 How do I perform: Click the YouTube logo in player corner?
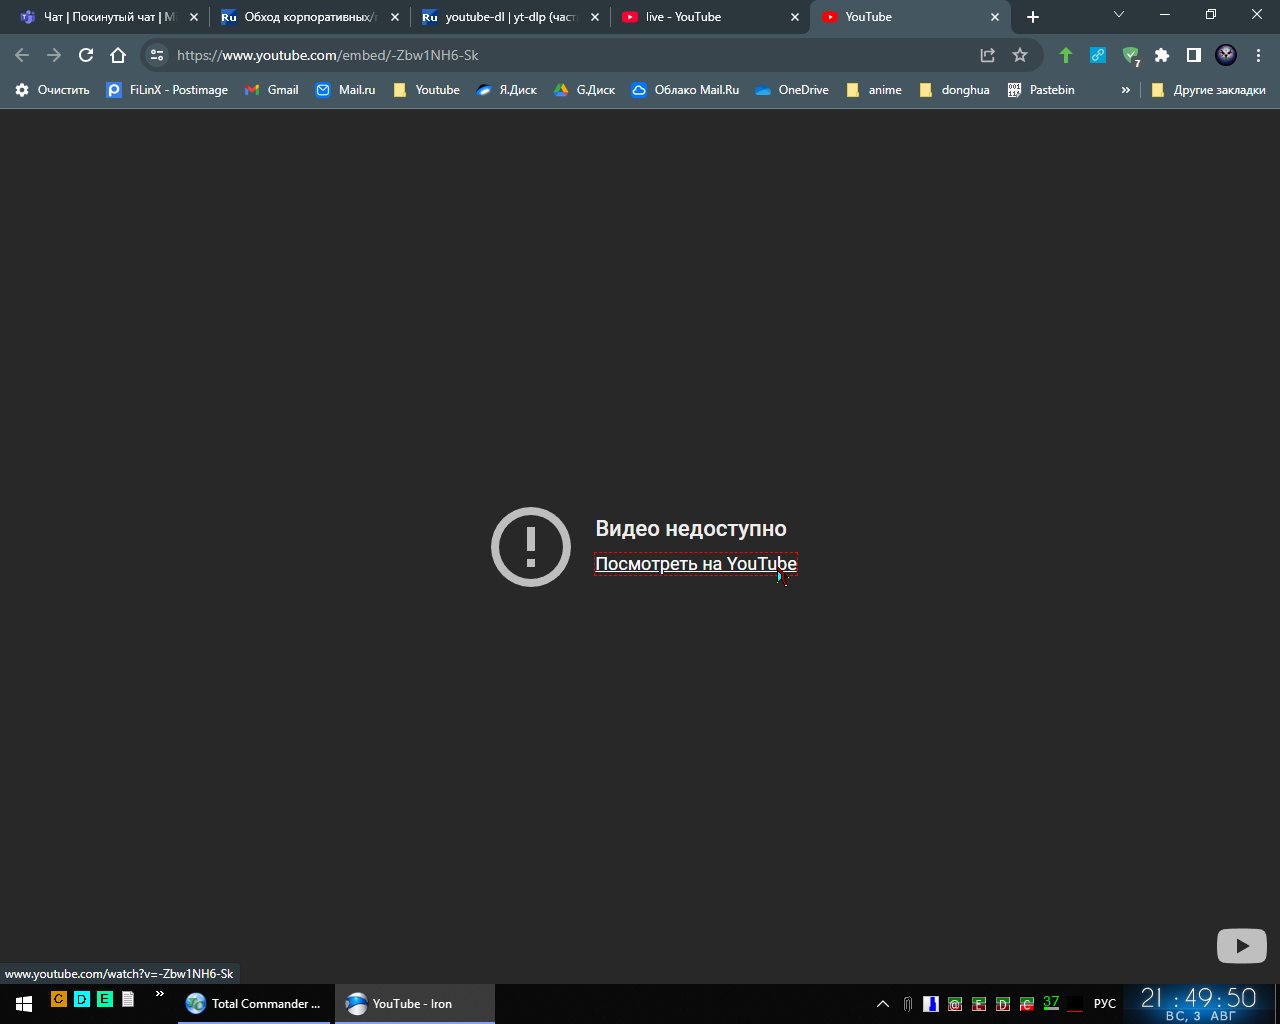pos(1241,945)
